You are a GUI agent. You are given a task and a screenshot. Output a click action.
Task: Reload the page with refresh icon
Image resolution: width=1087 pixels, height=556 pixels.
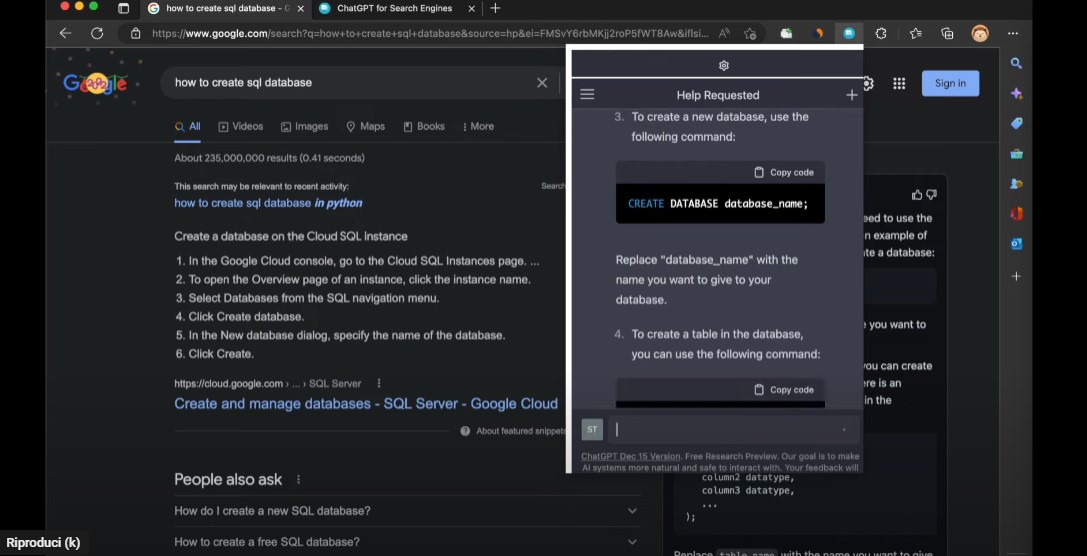(97, 33)
